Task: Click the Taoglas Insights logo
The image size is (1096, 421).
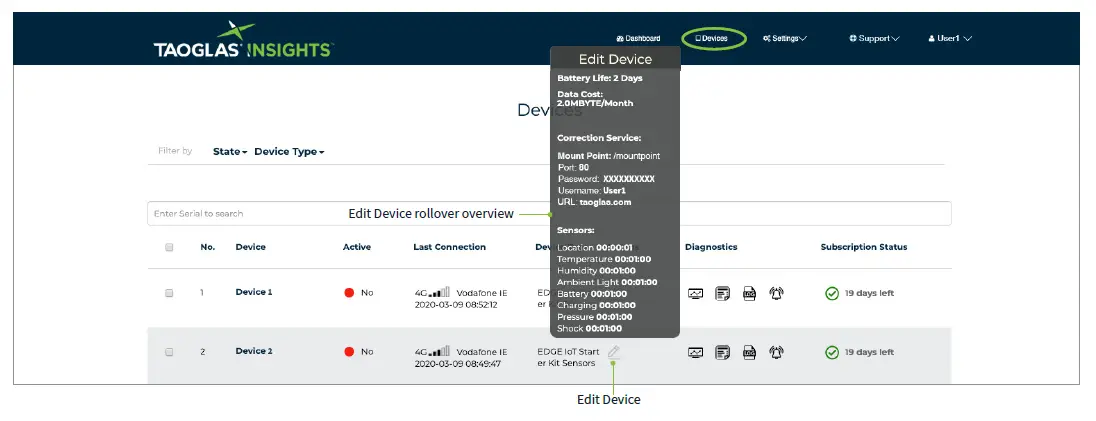Action: click(x=243, y=40)
